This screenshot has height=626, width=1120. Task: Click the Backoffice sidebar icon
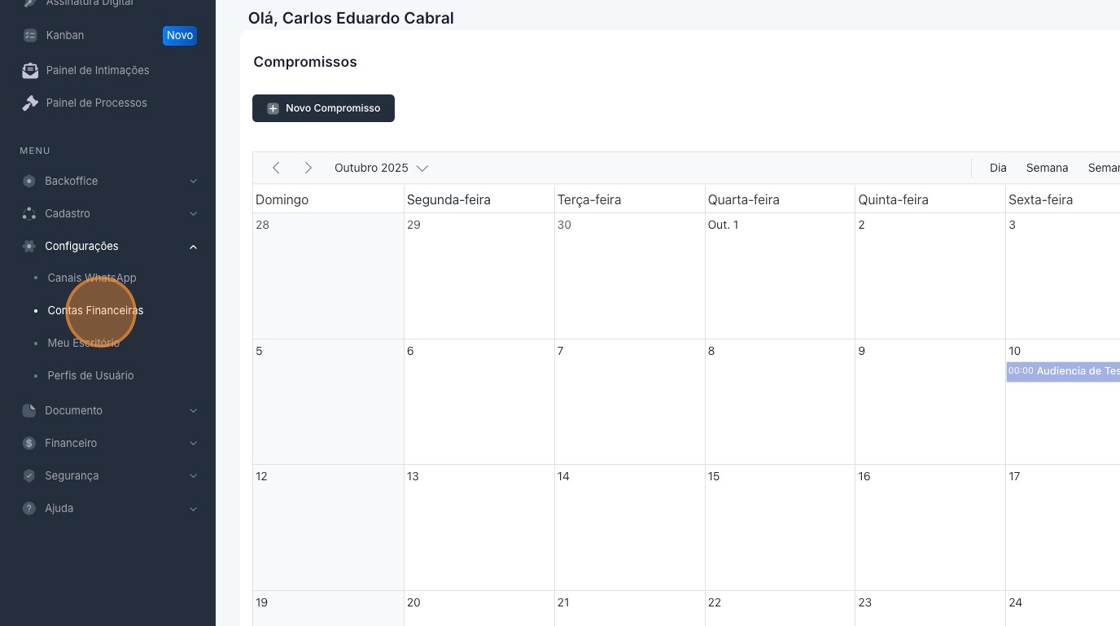point(29,181)
